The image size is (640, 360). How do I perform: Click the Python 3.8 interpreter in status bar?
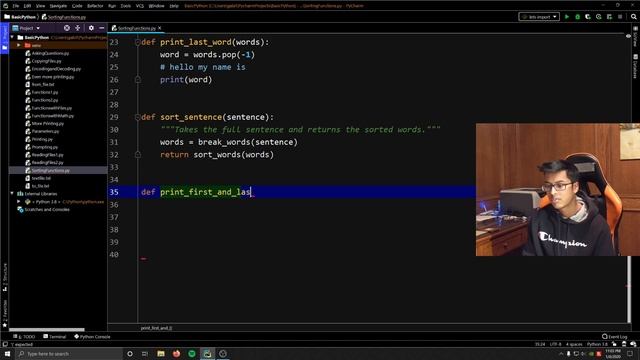pyautogui.click(x=597, y=344)
